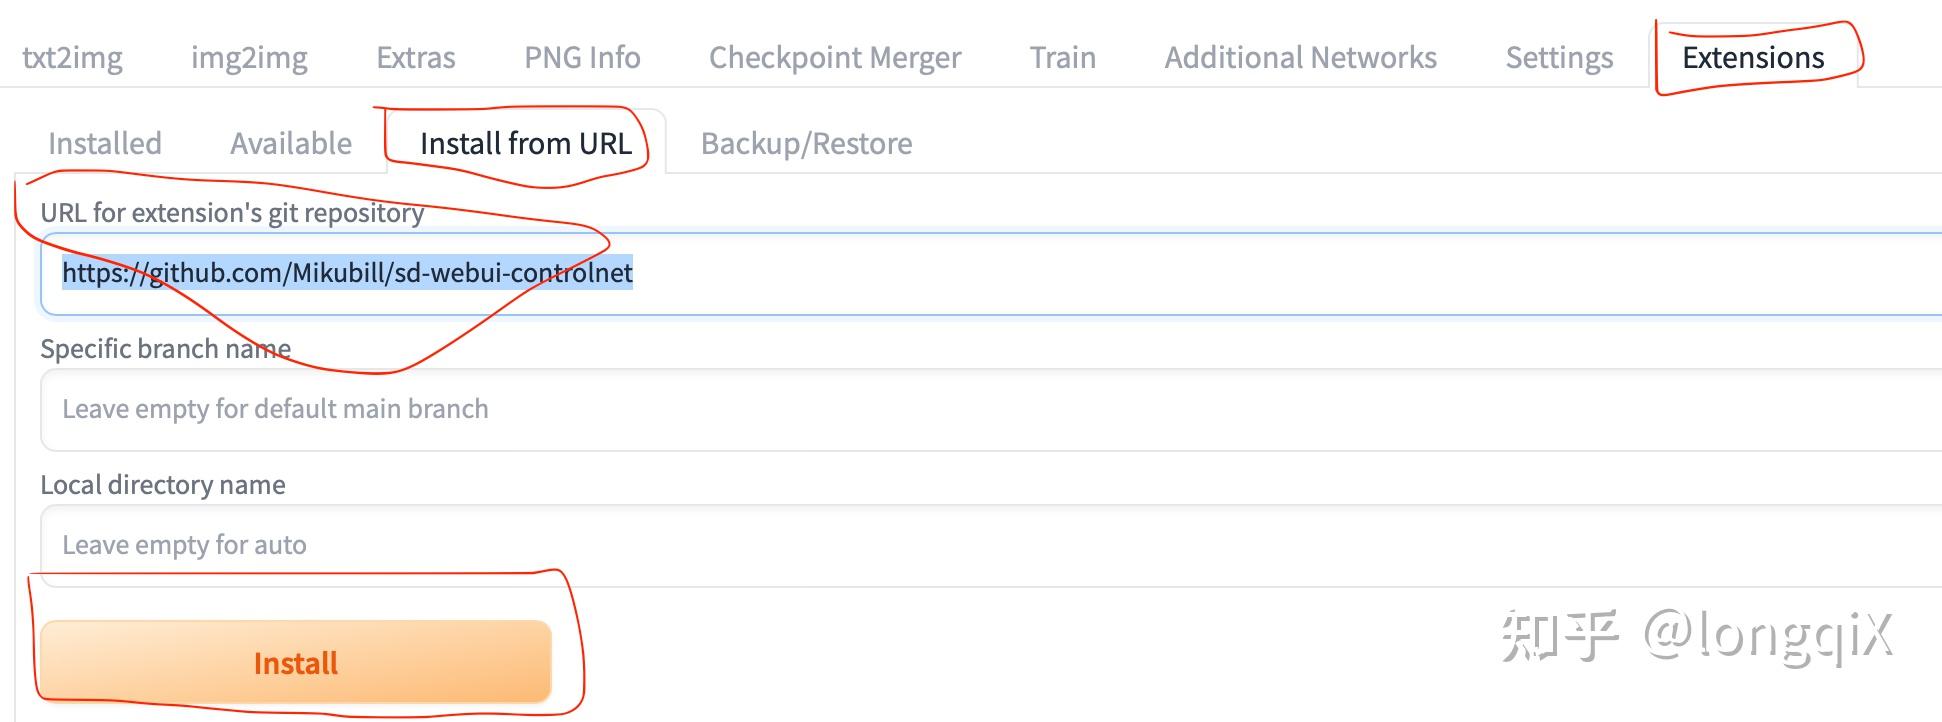
Task: Open the Extras tab
Action: tap(415, 58)
